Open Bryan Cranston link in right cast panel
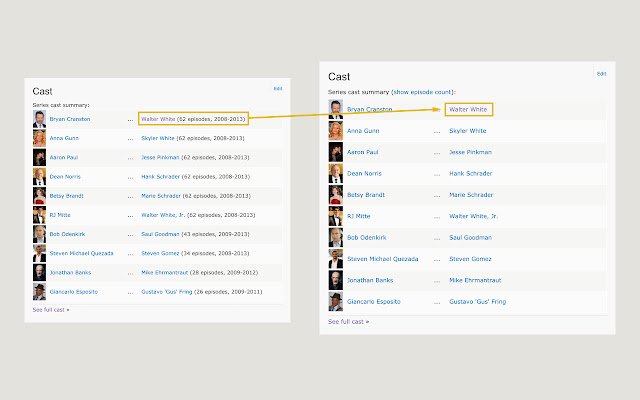This screenshot has height=400, width=640. [369, 109]
